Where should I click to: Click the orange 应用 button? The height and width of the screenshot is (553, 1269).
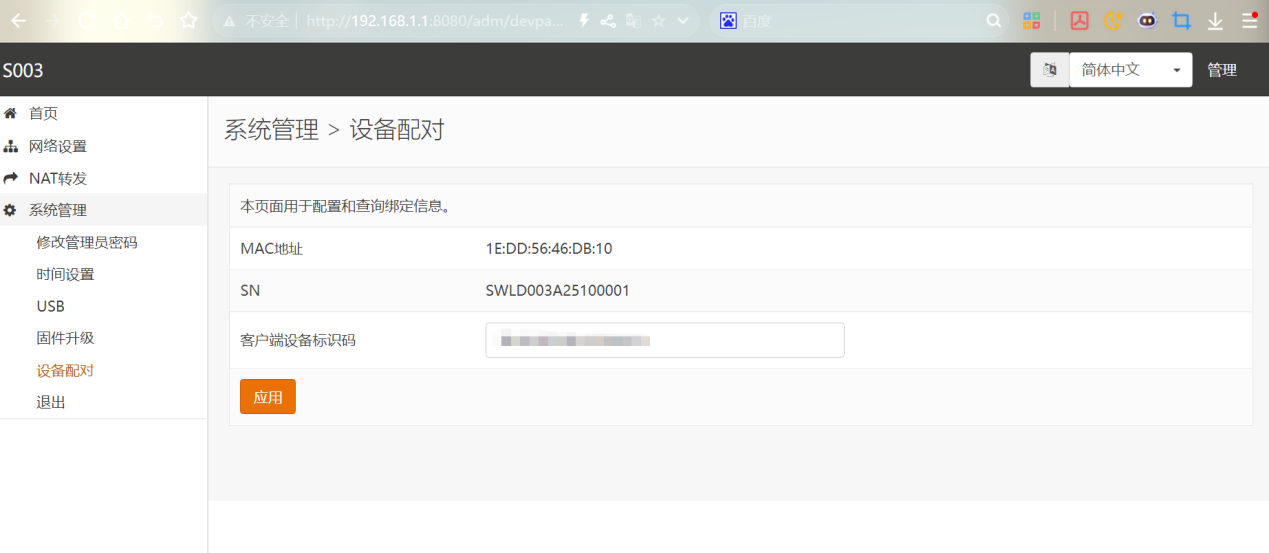tap(267, 397)
